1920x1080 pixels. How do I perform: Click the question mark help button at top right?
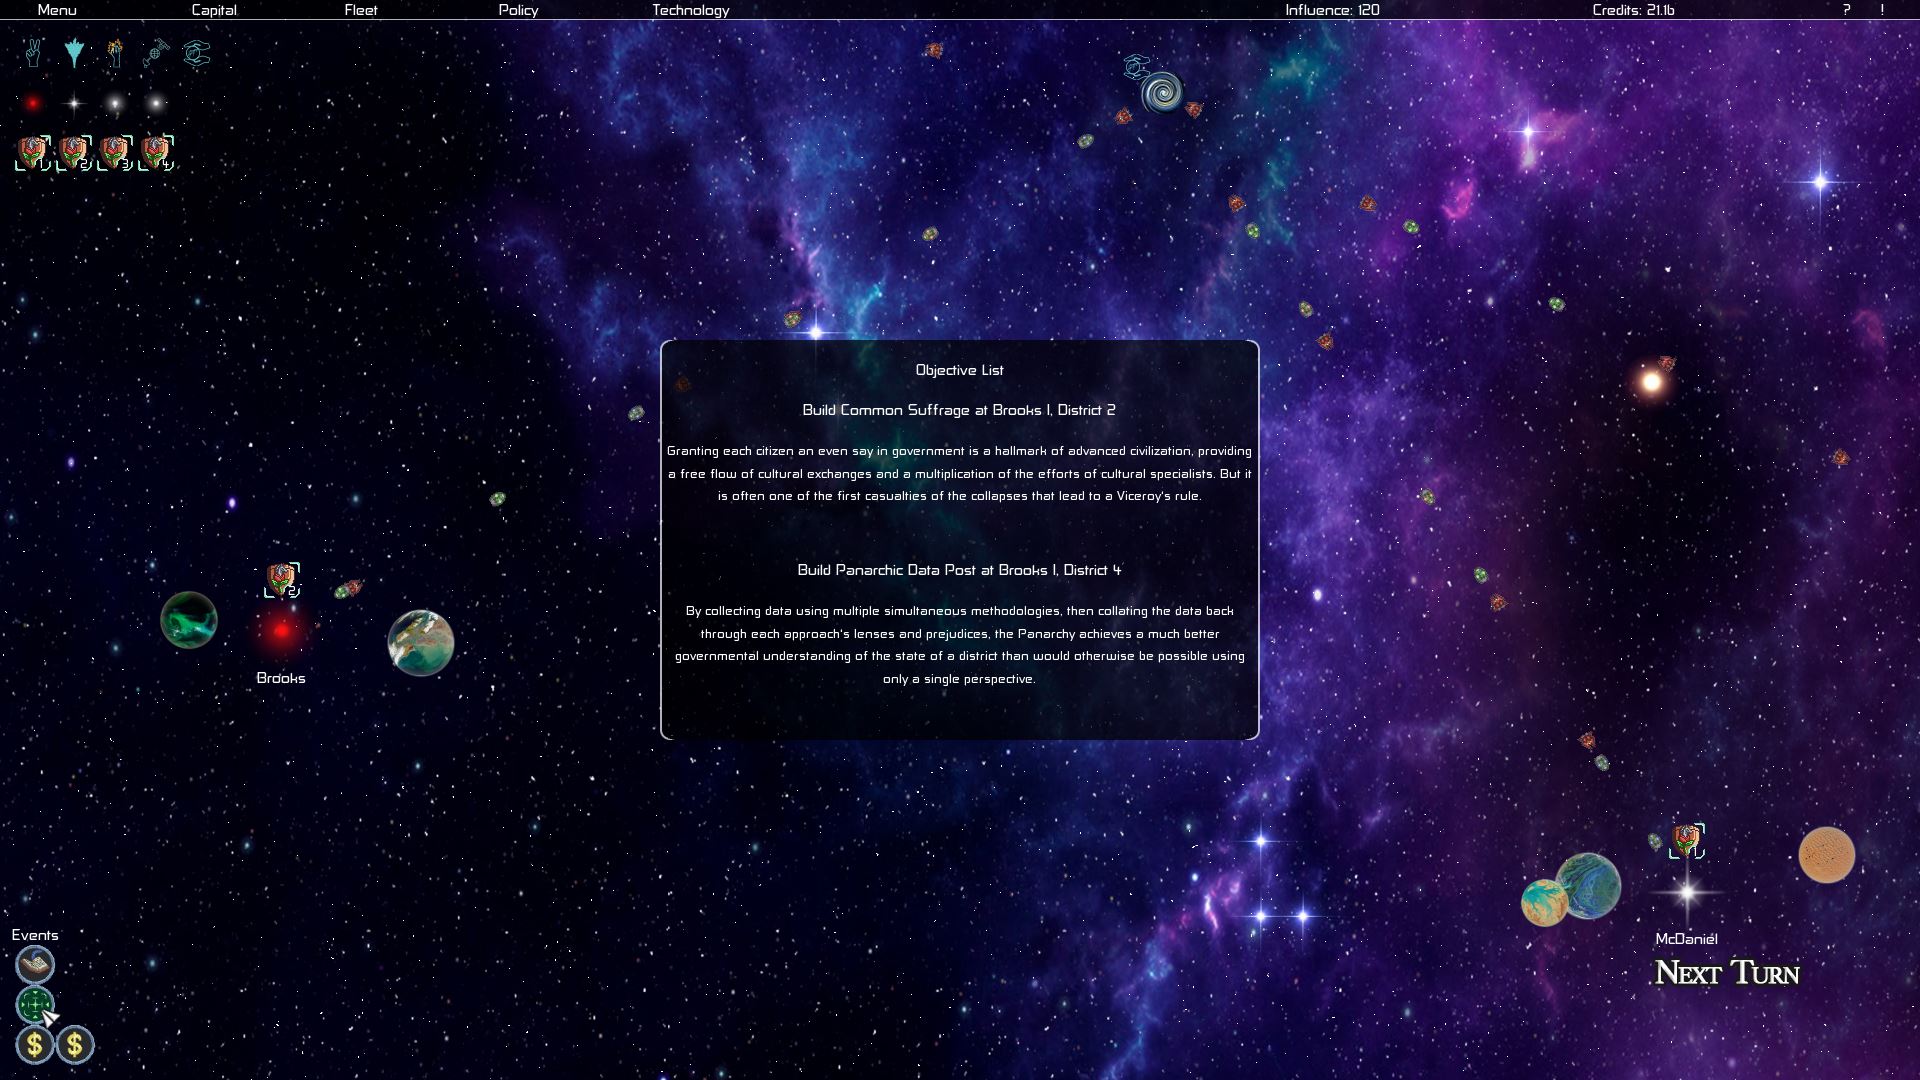(x=1846, y=11)
